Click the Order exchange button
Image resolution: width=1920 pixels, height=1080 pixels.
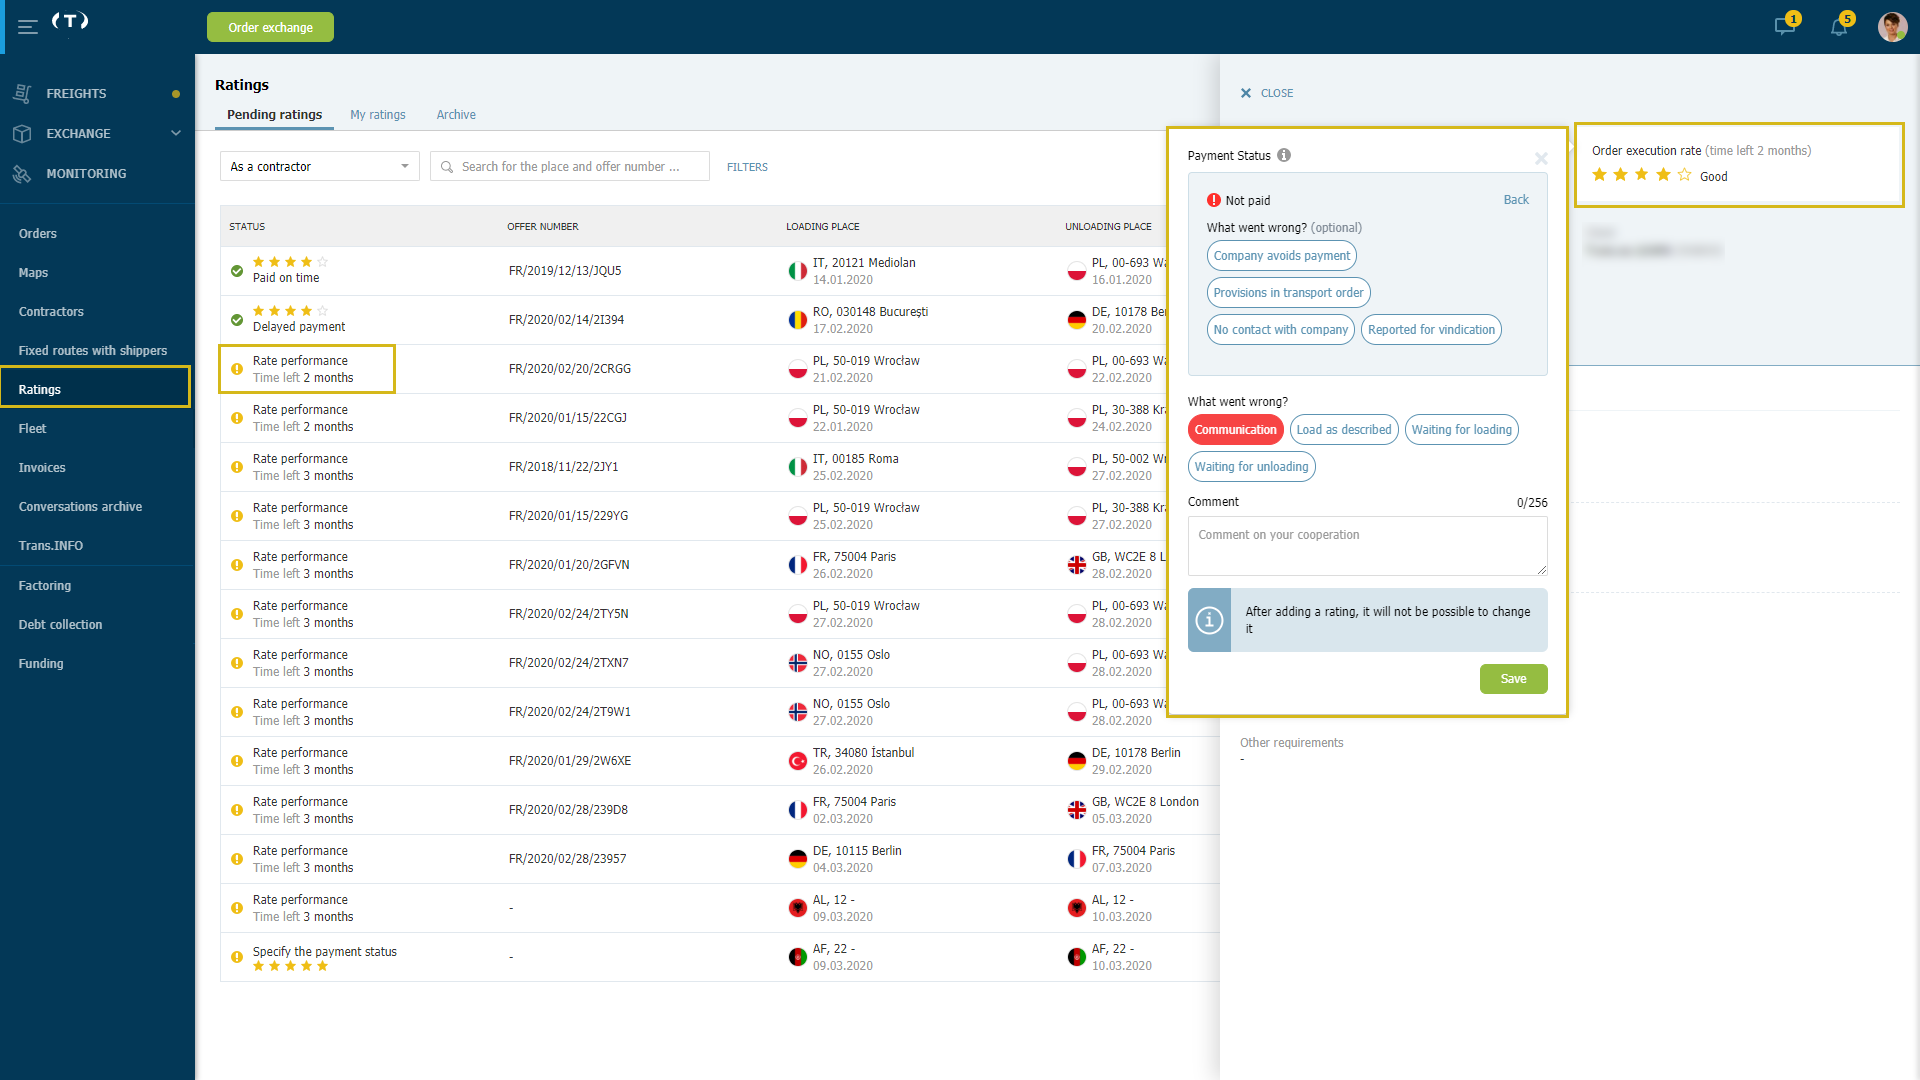tap(270, 28)
